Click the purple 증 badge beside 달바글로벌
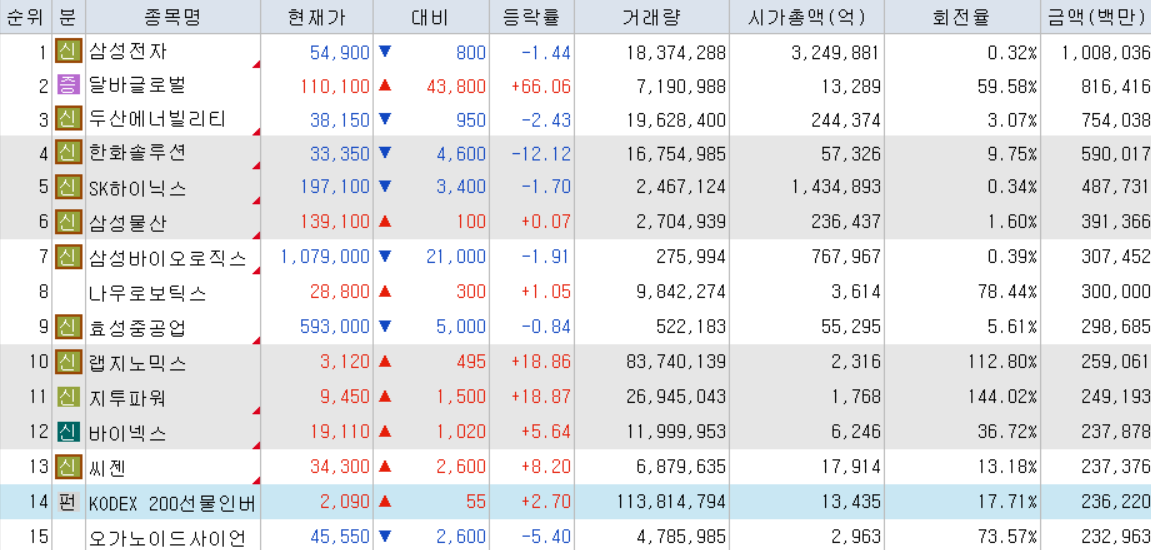1151x550 pixels. [68, 85]
